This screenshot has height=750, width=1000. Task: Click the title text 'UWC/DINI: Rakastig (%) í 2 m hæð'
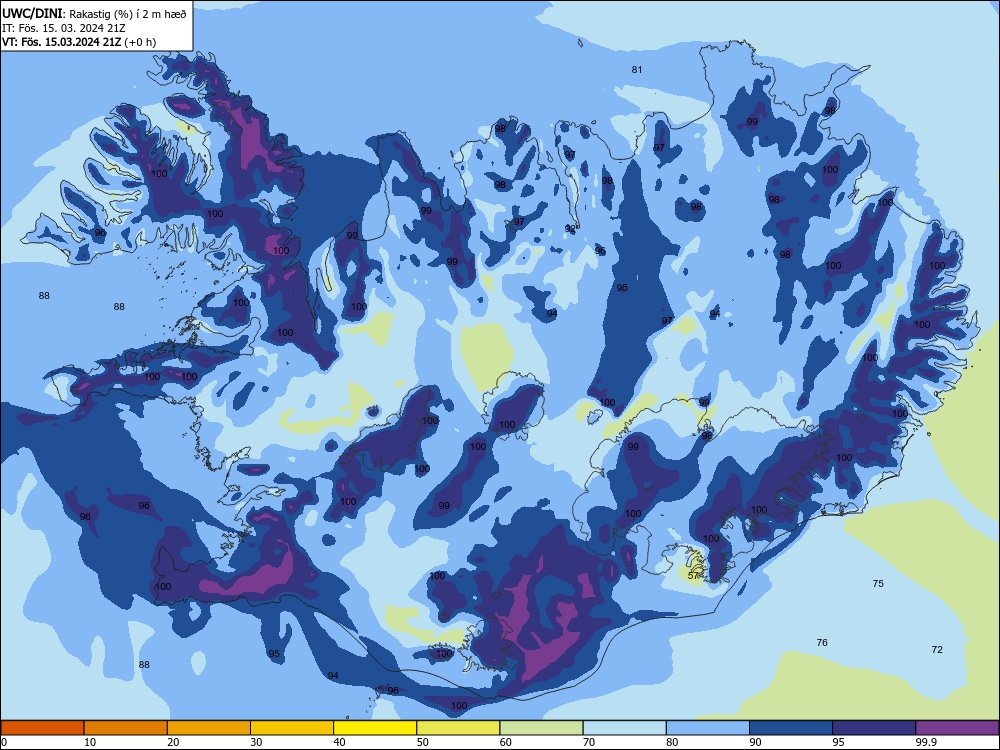(x=94, y=13)
